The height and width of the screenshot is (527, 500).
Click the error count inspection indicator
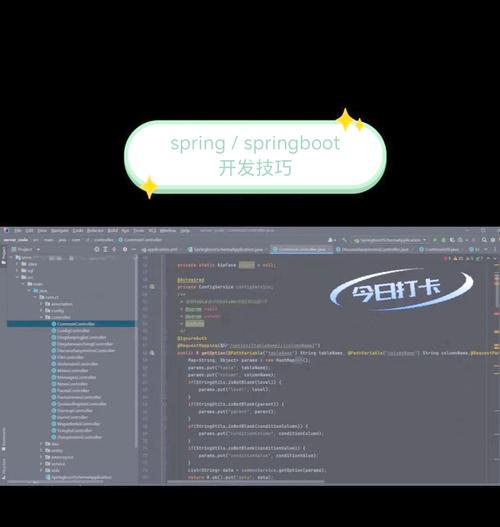click(448, 258)
